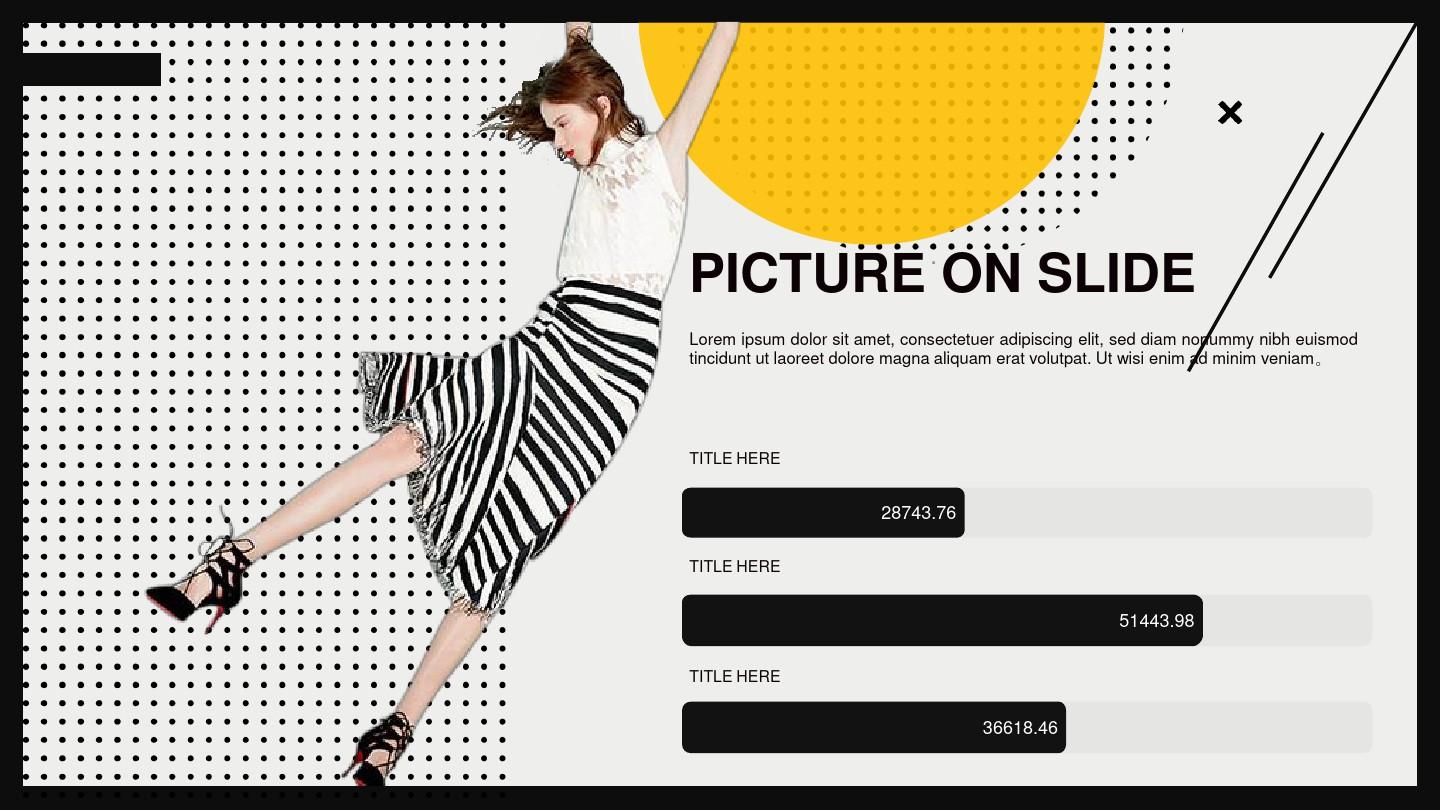Click the 36618.46 value label
This screenshot has width=1440, height=810.
click(1020, 728)
